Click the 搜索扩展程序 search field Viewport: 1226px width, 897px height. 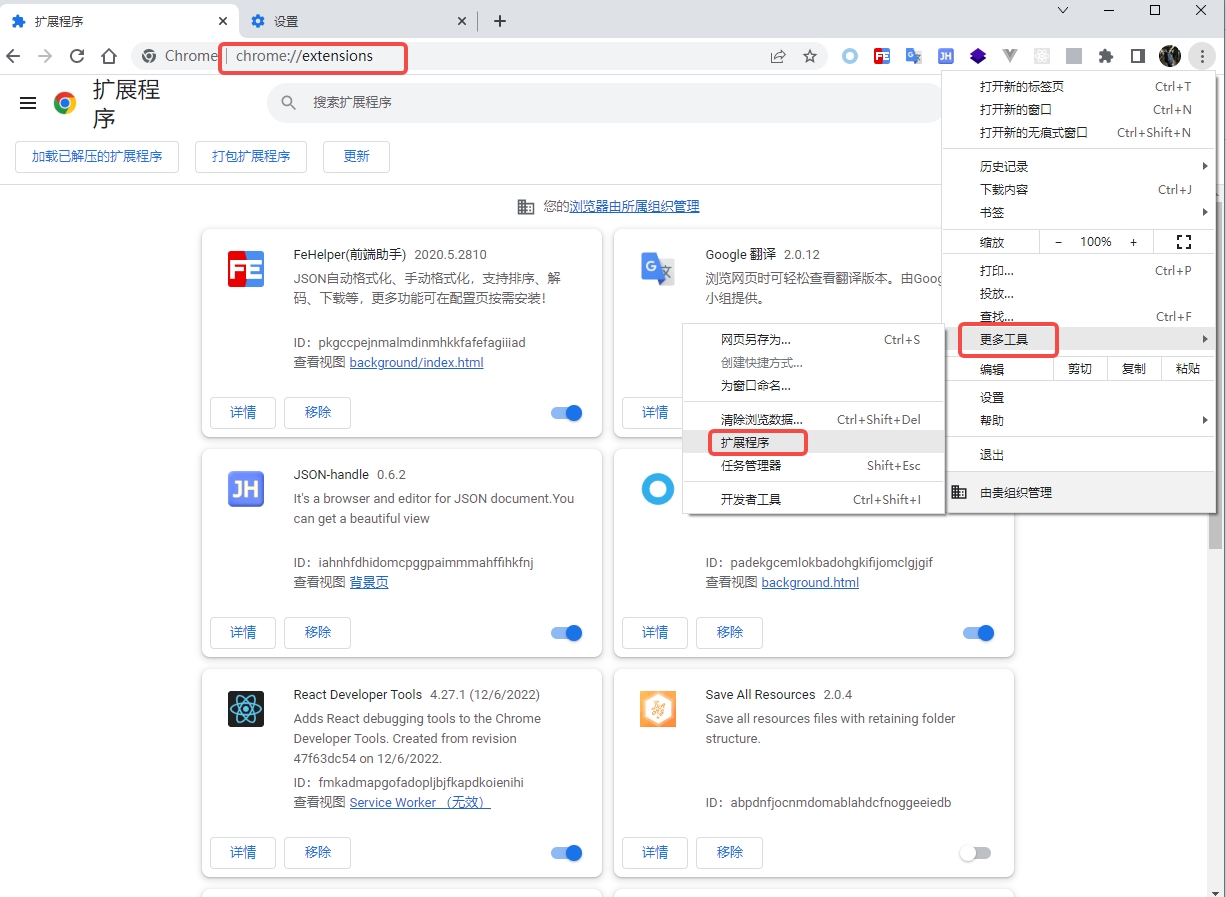605,103
